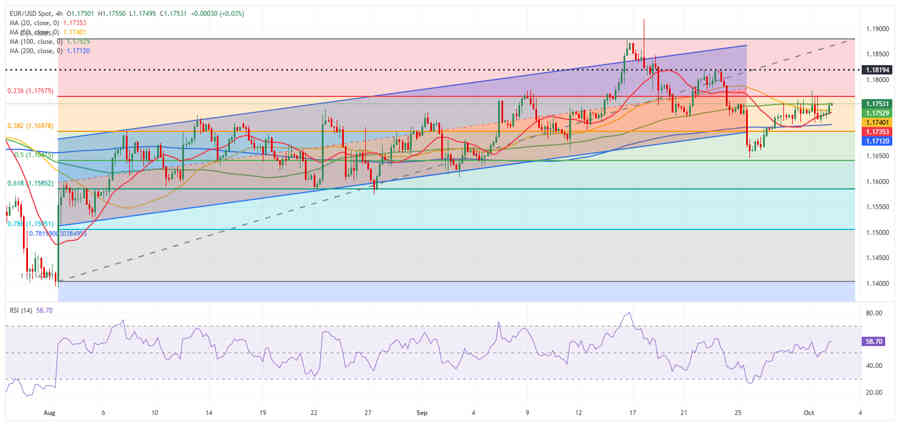The height and width of the screenshot is (426, 900).
Task: Select the blue 1.17120 MA price tag
Action: pos(877,142)
